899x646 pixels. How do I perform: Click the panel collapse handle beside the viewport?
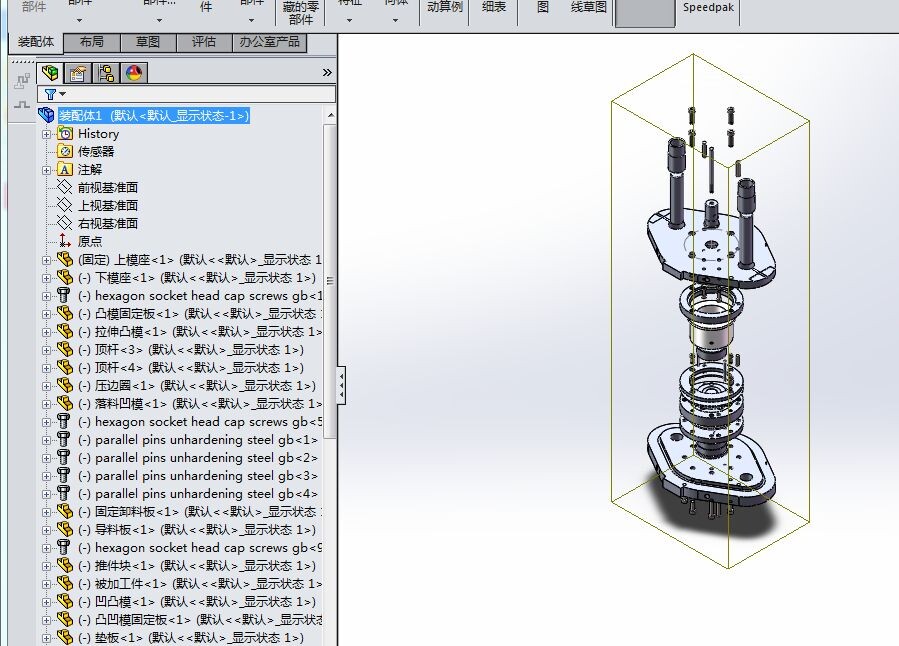(x=341, y=385)
